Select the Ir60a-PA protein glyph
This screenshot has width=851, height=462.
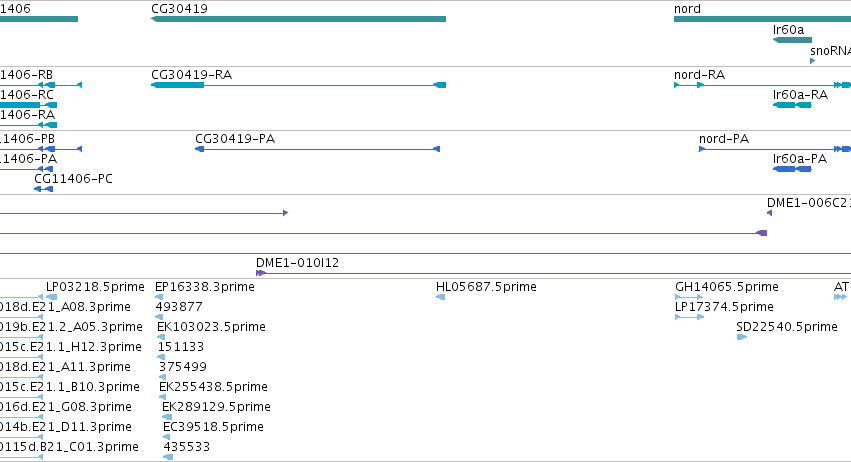tap(792, 169)
